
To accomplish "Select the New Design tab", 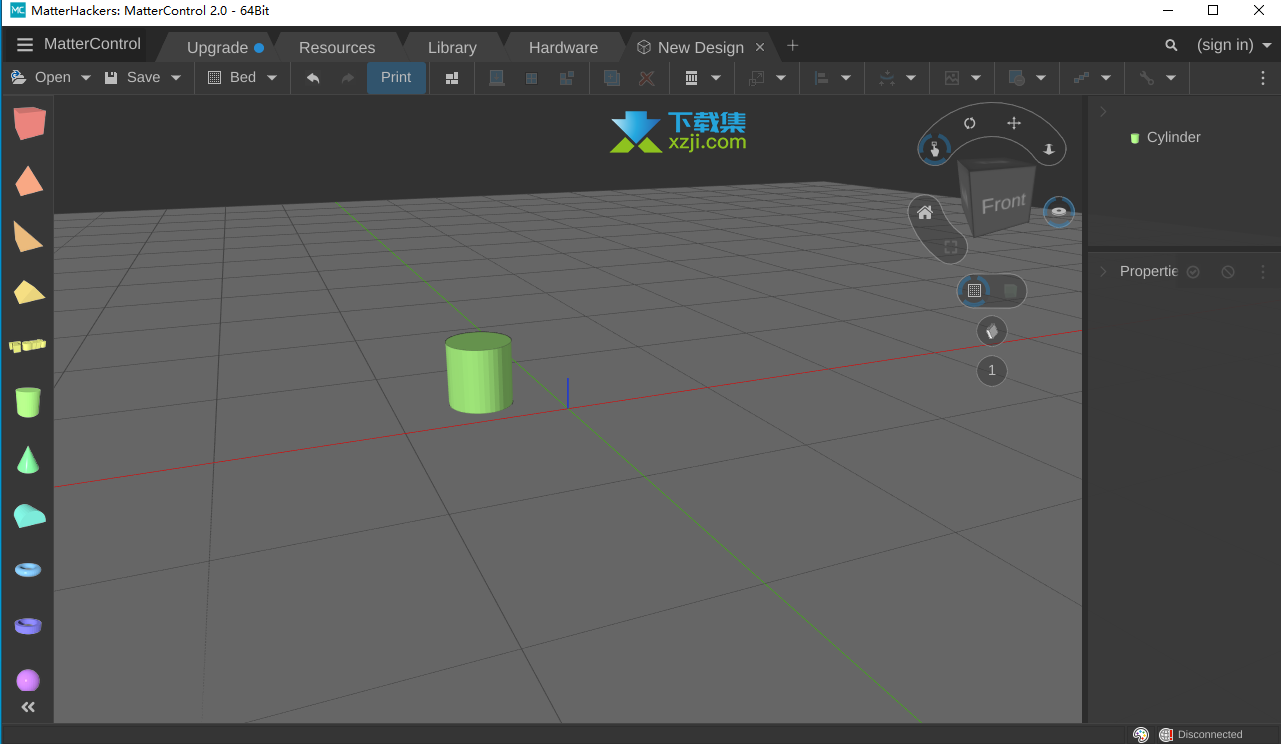I will pos(701,47).
